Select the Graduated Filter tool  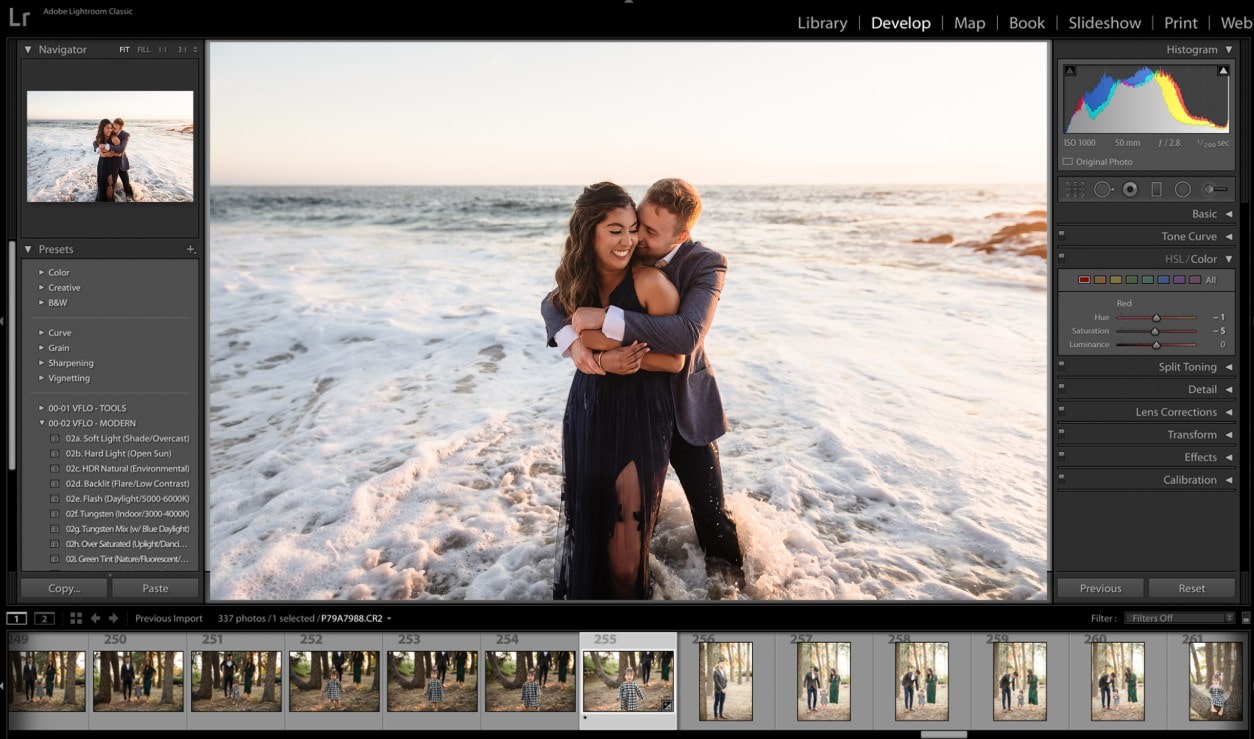(1156, 189)
